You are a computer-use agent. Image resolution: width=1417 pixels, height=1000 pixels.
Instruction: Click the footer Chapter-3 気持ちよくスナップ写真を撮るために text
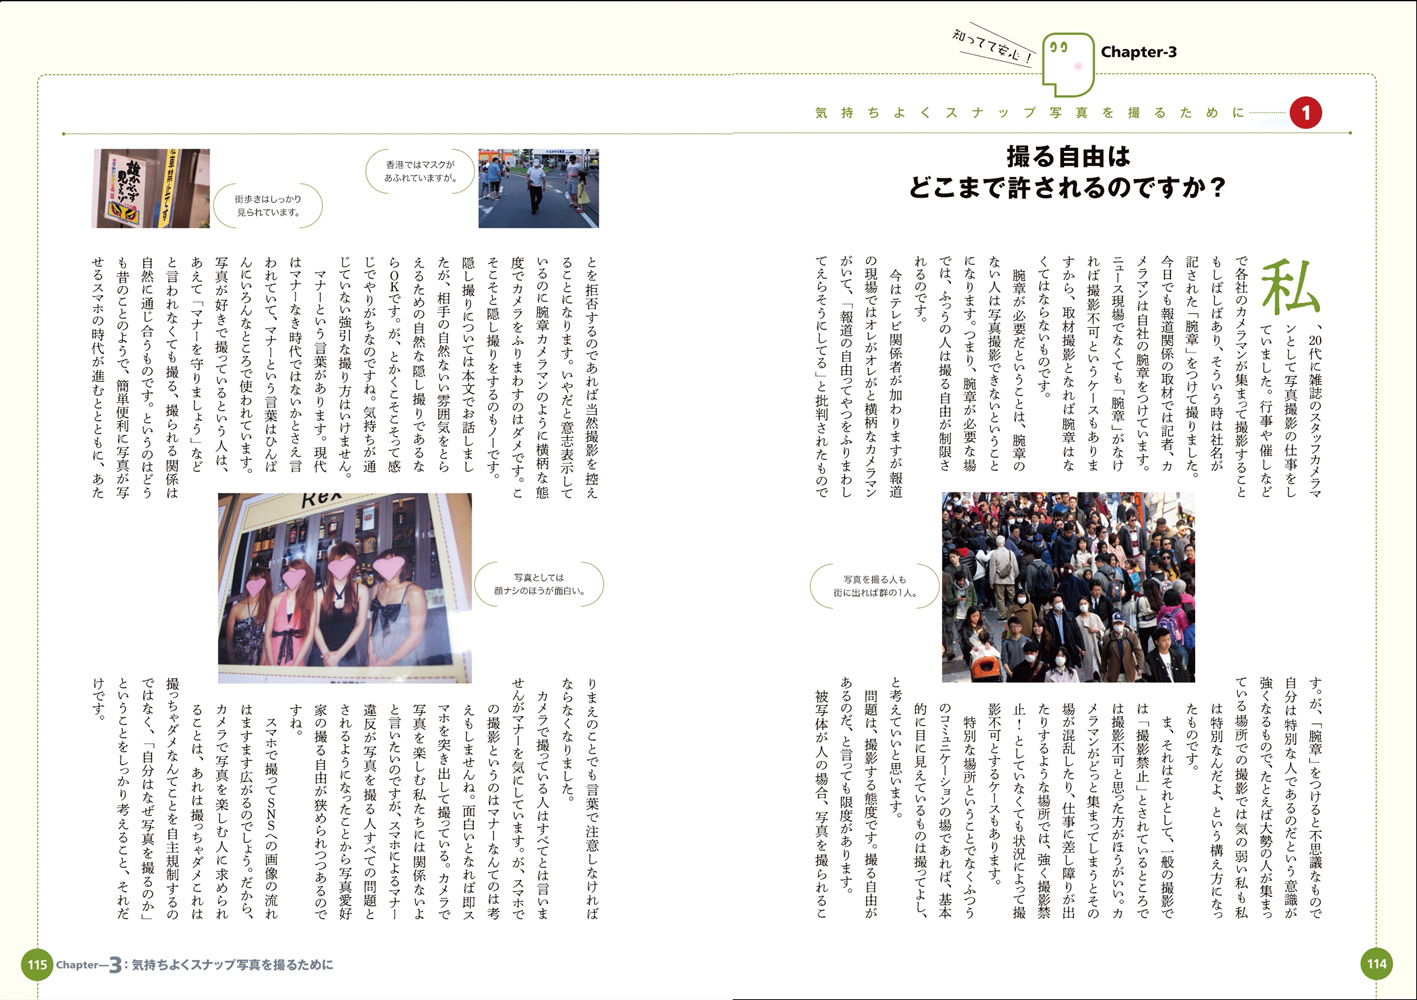[195, 965]
